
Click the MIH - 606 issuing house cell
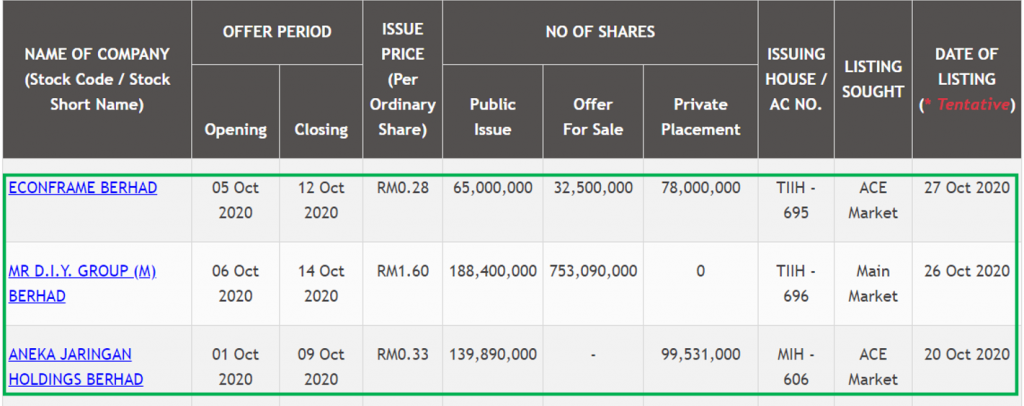click(x=796, y=366)
